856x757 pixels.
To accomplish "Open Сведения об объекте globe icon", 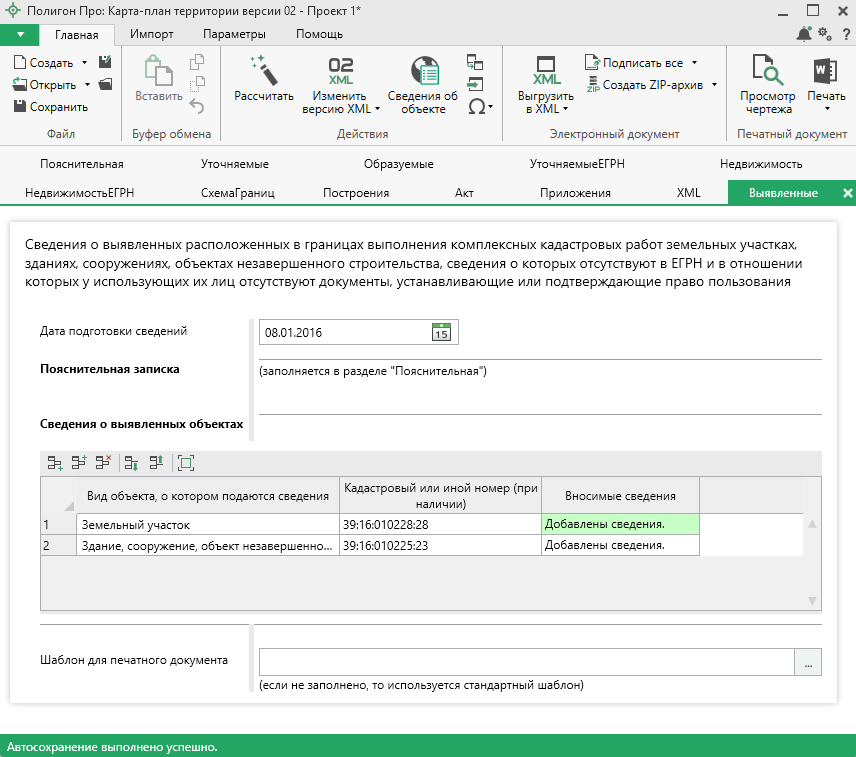I will (426, 71).
